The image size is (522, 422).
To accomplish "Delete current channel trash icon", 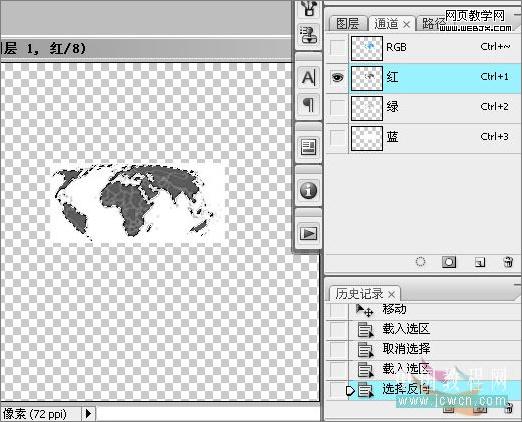I will tap(508, 262).
